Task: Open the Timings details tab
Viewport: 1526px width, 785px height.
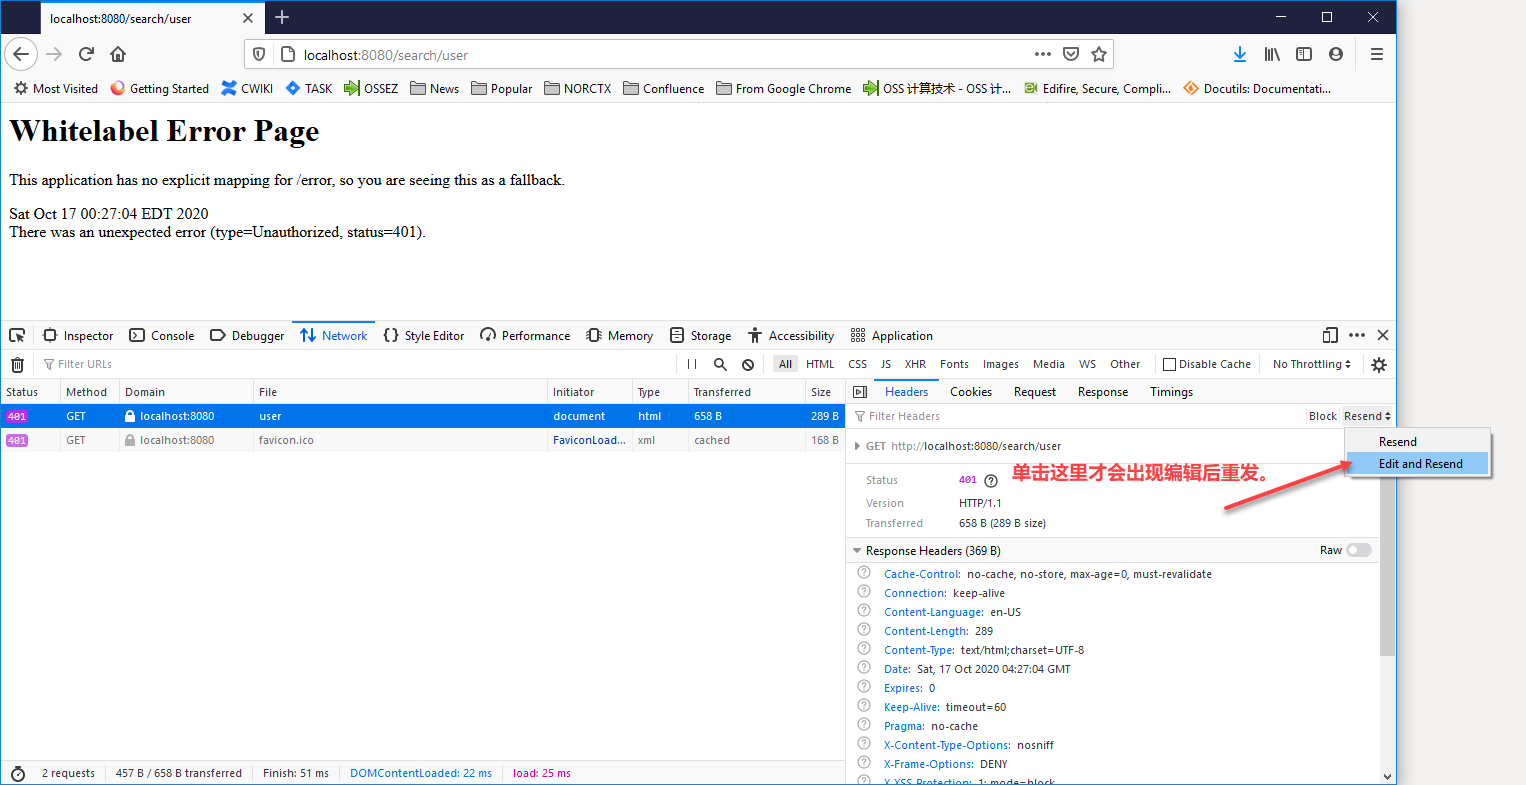Action: pos(1171,392)
